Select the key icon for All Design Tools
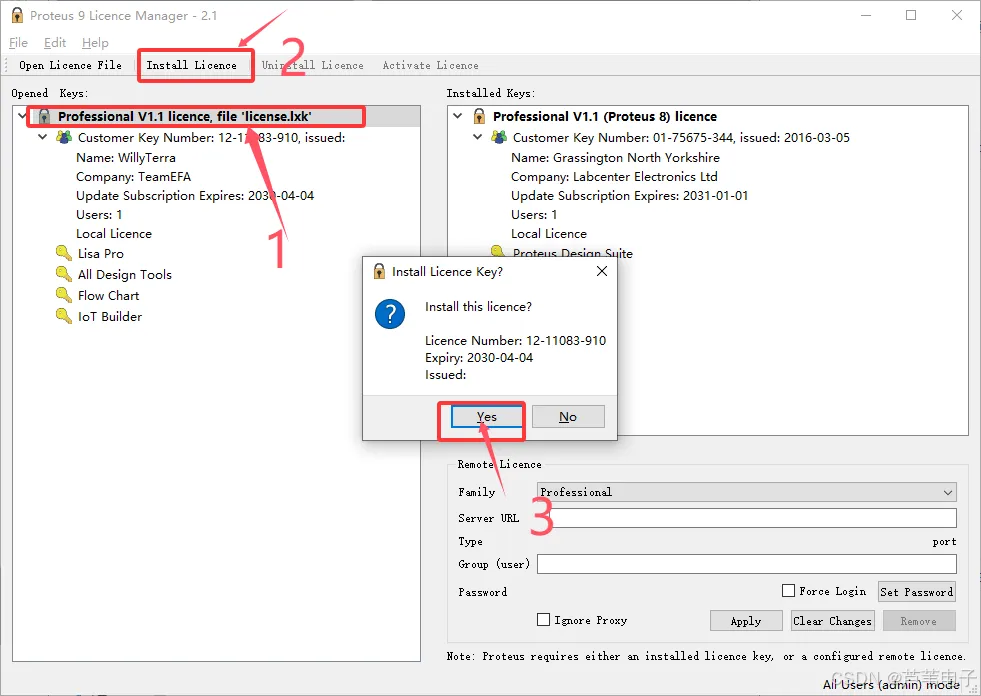This screenshot has width=981, height=696. click(64, 274)
